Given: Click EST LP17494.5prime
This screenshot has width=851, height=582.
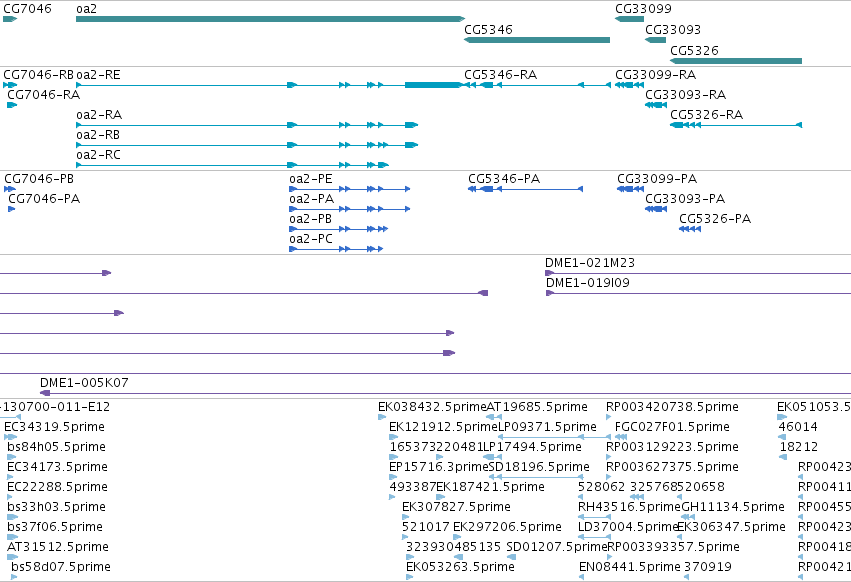Looking at the screenshot, I should 532,447.
